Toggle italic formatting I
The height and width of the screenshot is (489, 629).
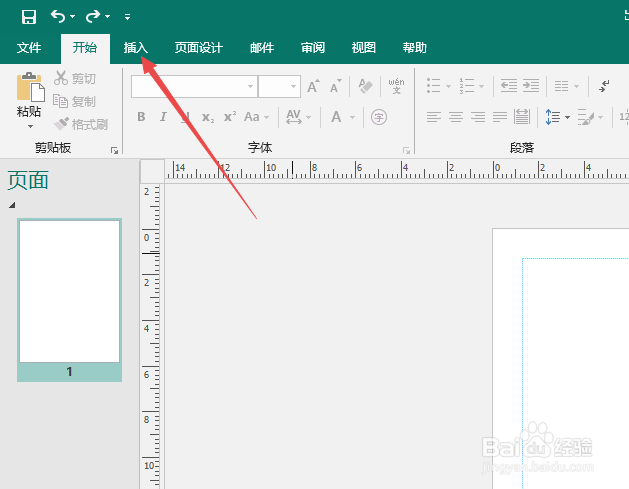point(163,117)
